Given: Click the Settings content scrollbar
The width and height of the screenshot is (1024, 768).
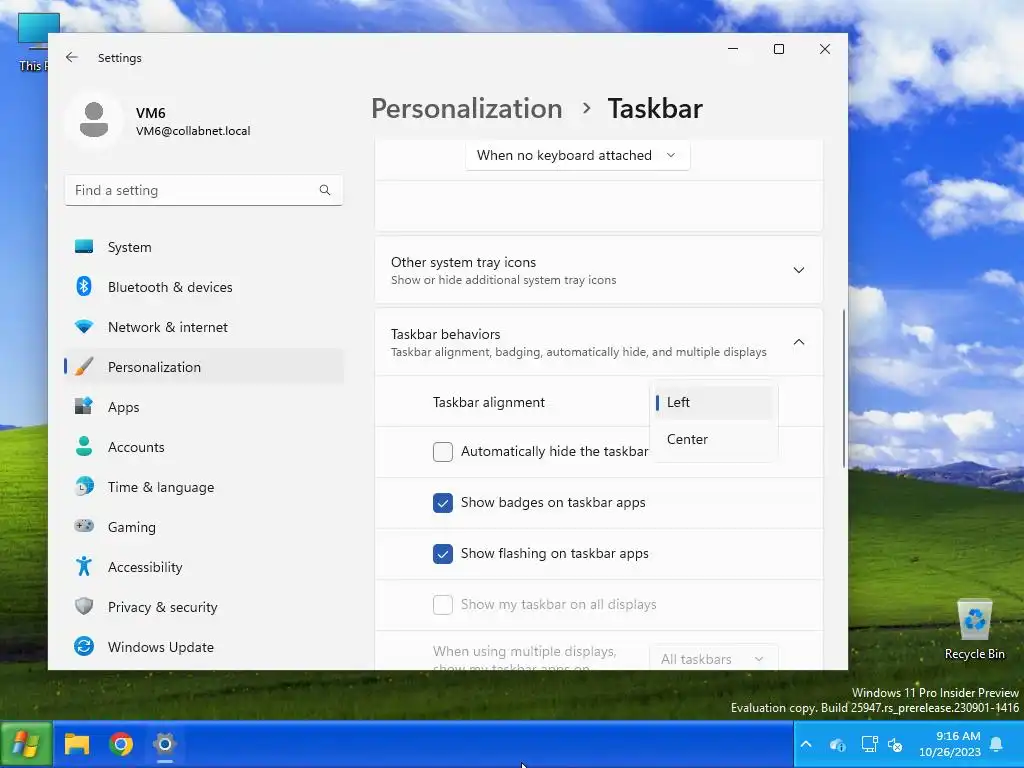Looking at the screenshot, I should coord(844,388).
